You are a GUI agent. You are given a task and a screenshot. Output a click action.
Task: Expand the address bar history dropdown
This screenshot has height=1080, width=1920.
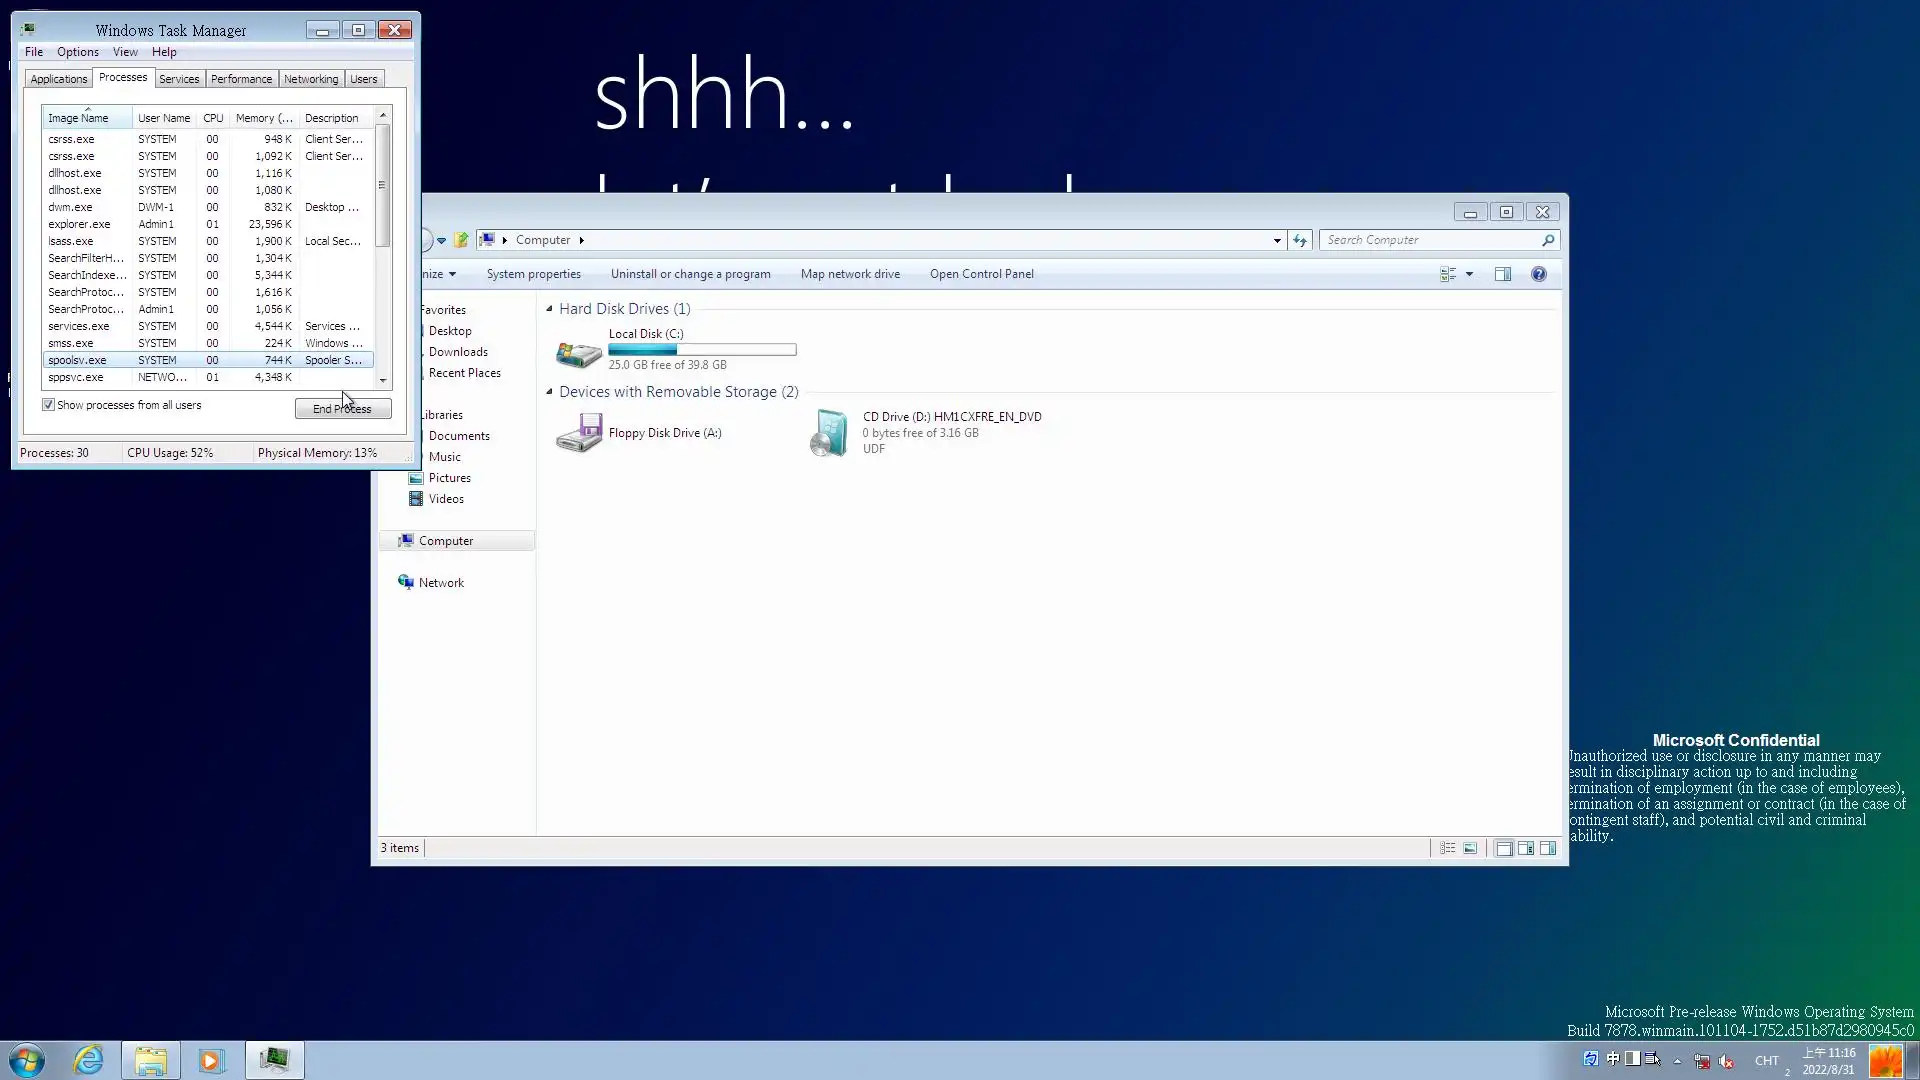(1277, 240)
